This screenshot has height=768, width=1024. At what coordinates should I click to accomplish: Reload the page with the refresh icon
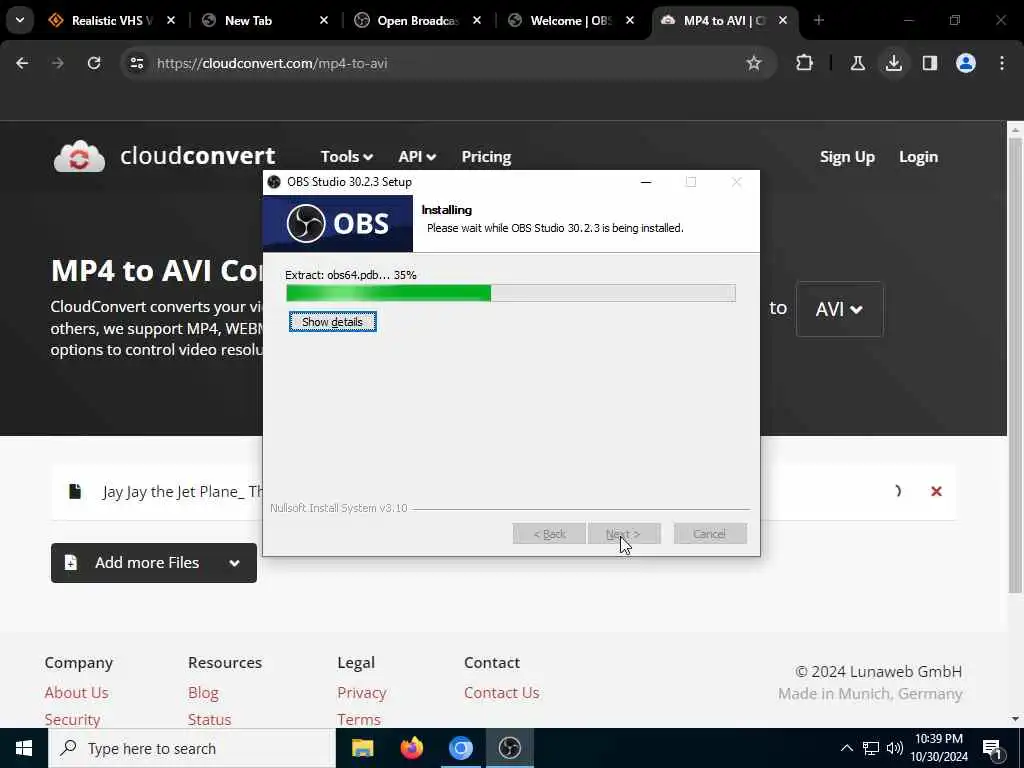94,63
